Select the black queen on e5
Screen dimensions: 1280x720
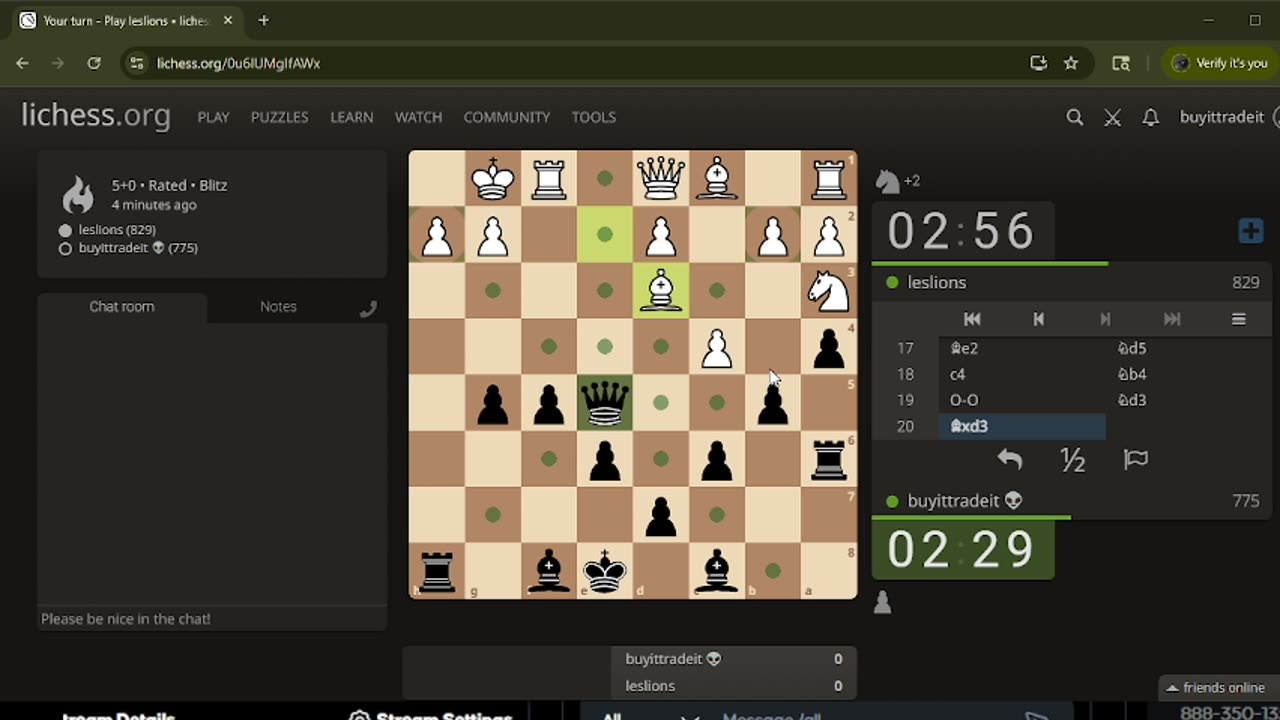(605, 403)
